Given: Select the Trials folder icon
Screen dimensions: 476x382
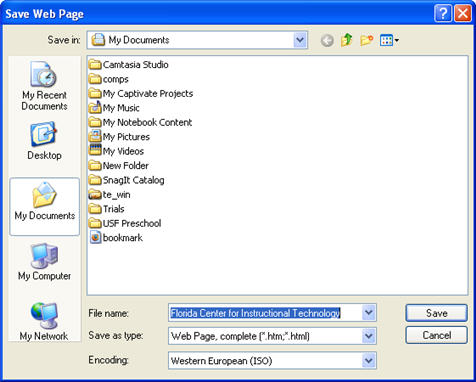Looking at the screenshot, I should tap(95, 209).
